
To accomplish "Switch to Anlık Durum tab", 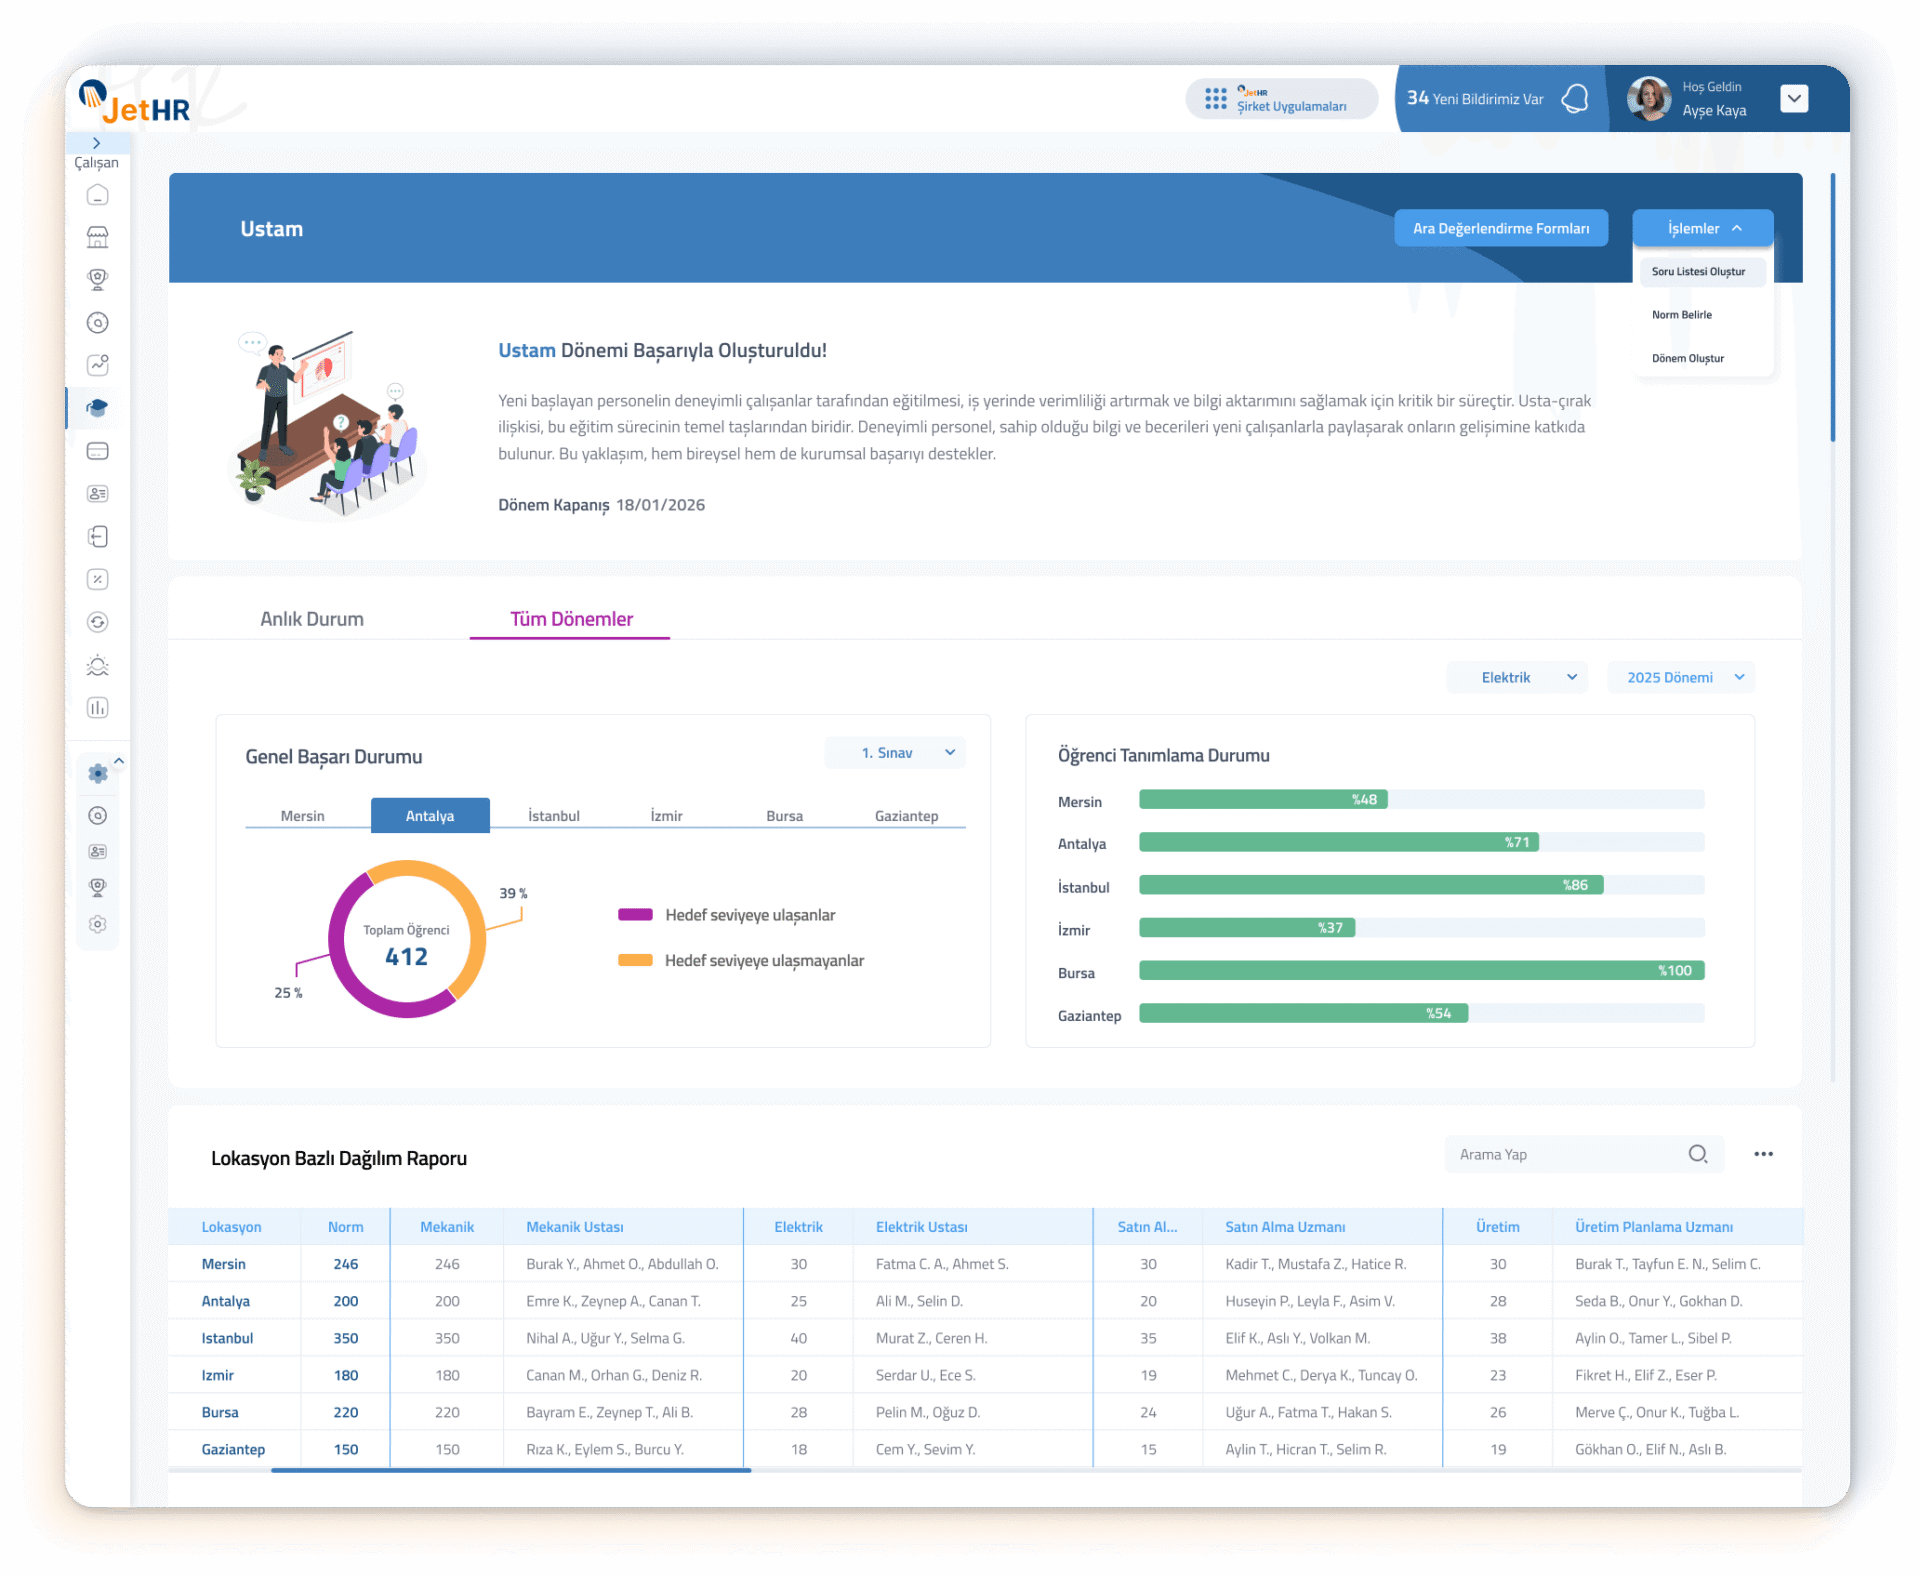I will point(312,619).
